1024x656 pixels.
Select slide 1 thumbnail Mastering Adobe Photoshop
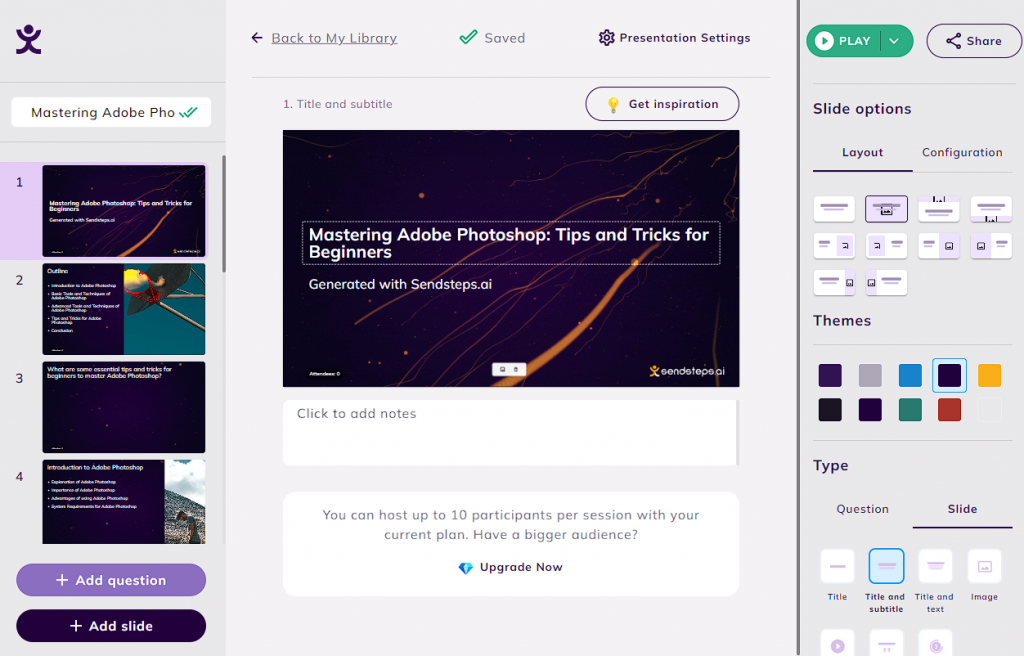click(123, 210)
